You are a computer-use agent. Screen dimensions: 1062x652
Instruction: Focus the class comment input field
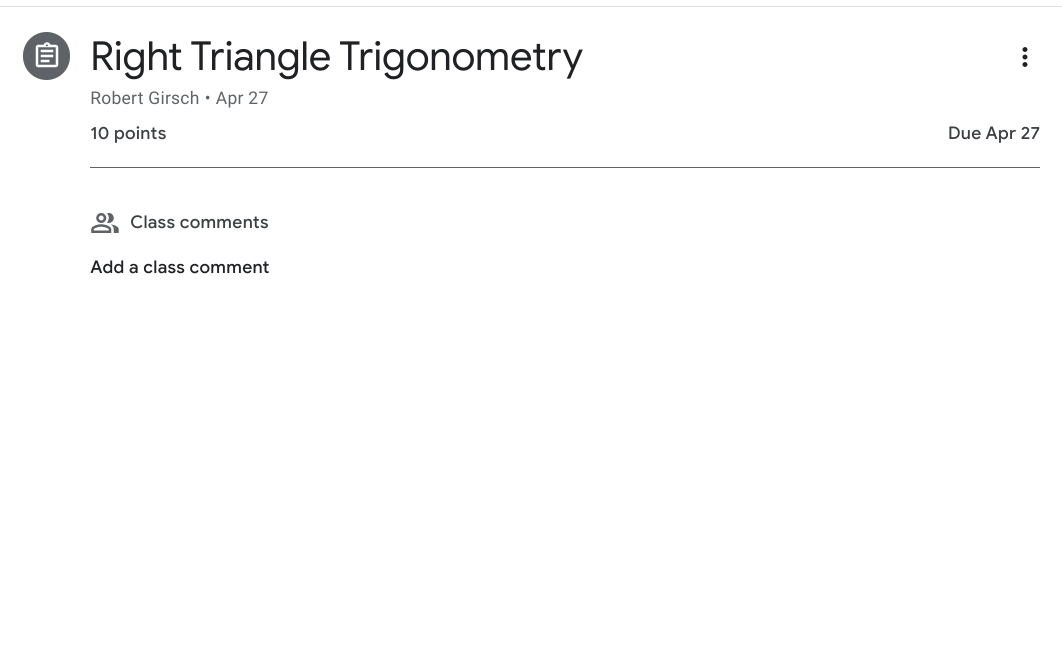point(180,267)
